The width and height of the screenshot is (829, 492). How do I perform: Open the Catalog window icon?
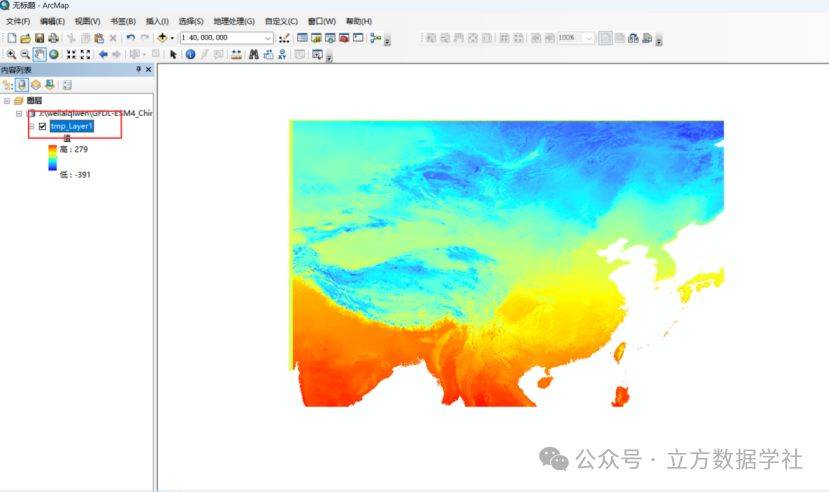point(316,38)
